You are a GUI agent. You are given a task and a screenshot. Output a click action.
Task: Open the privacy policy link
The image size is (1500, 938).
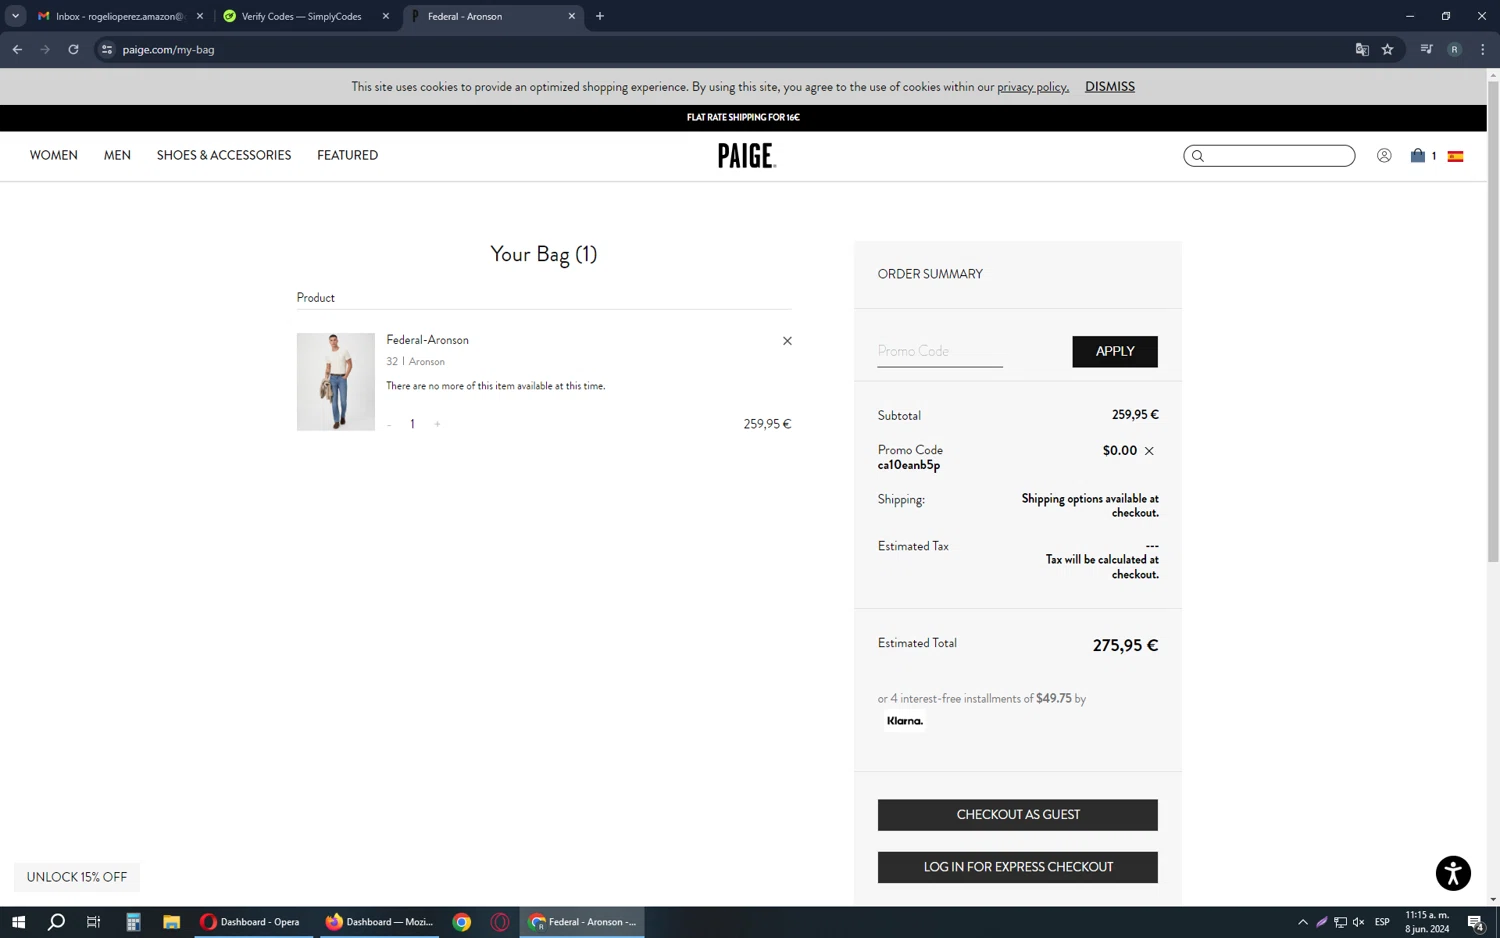[1033, 87]
